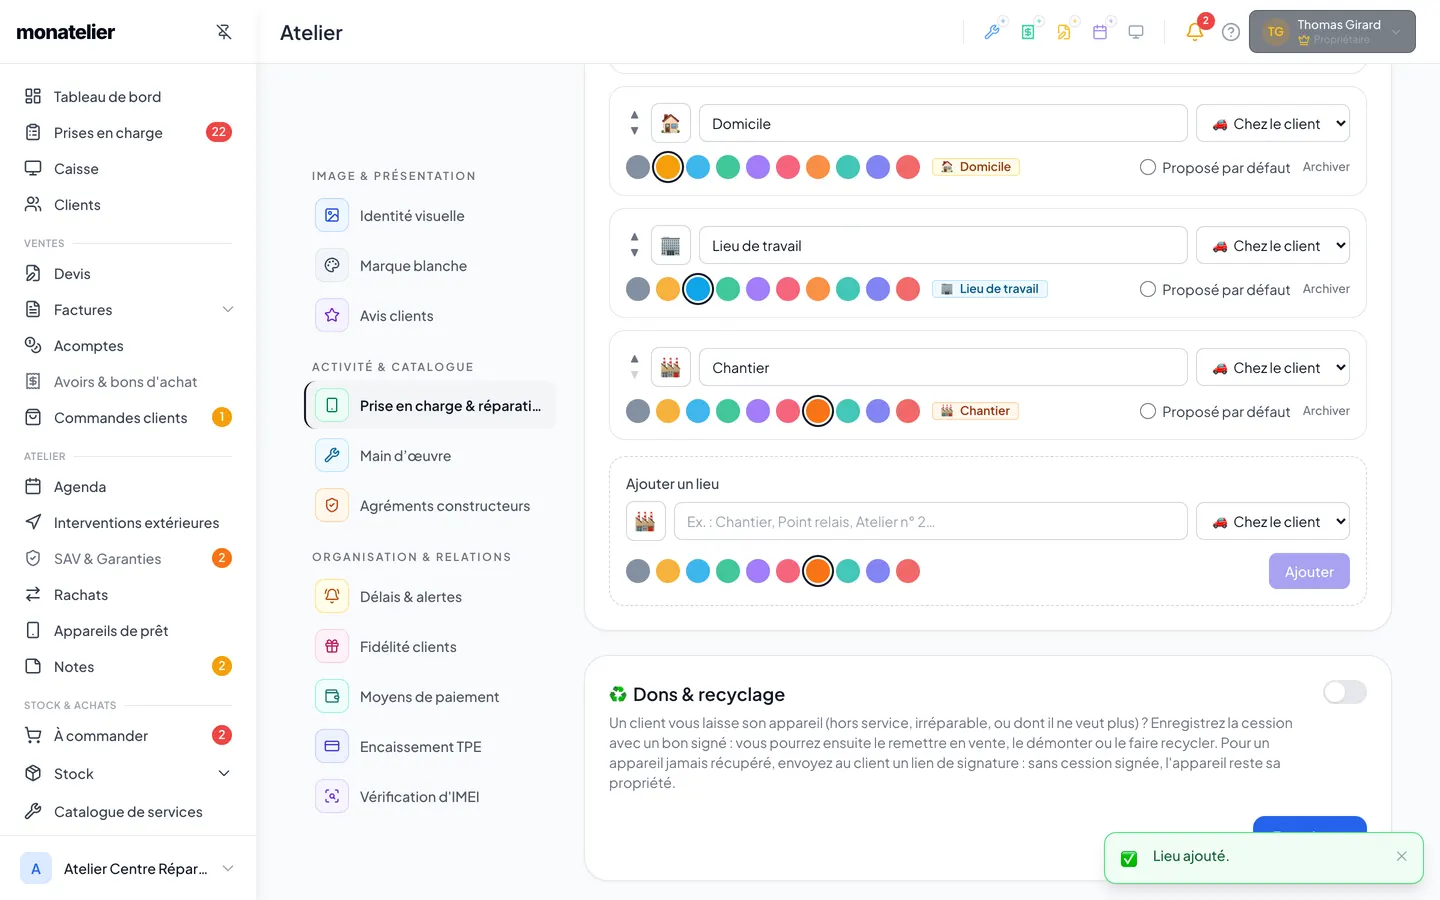Open the Caisse page
1440x900 pixels.
tap(128, 169)
